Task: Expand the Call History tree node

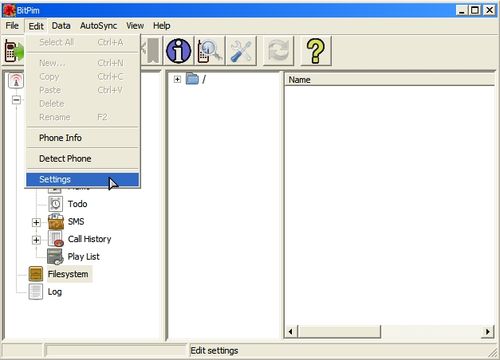Action: (x=36, y=240)
